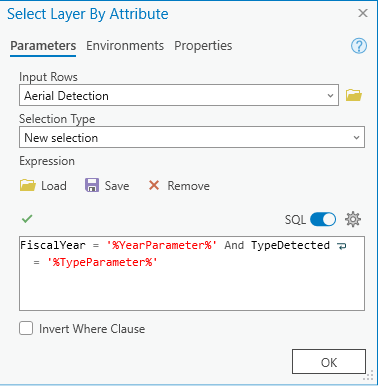Click the Save floppy disk icon
This screenshot has width=378, height=386.
point(92,185)
